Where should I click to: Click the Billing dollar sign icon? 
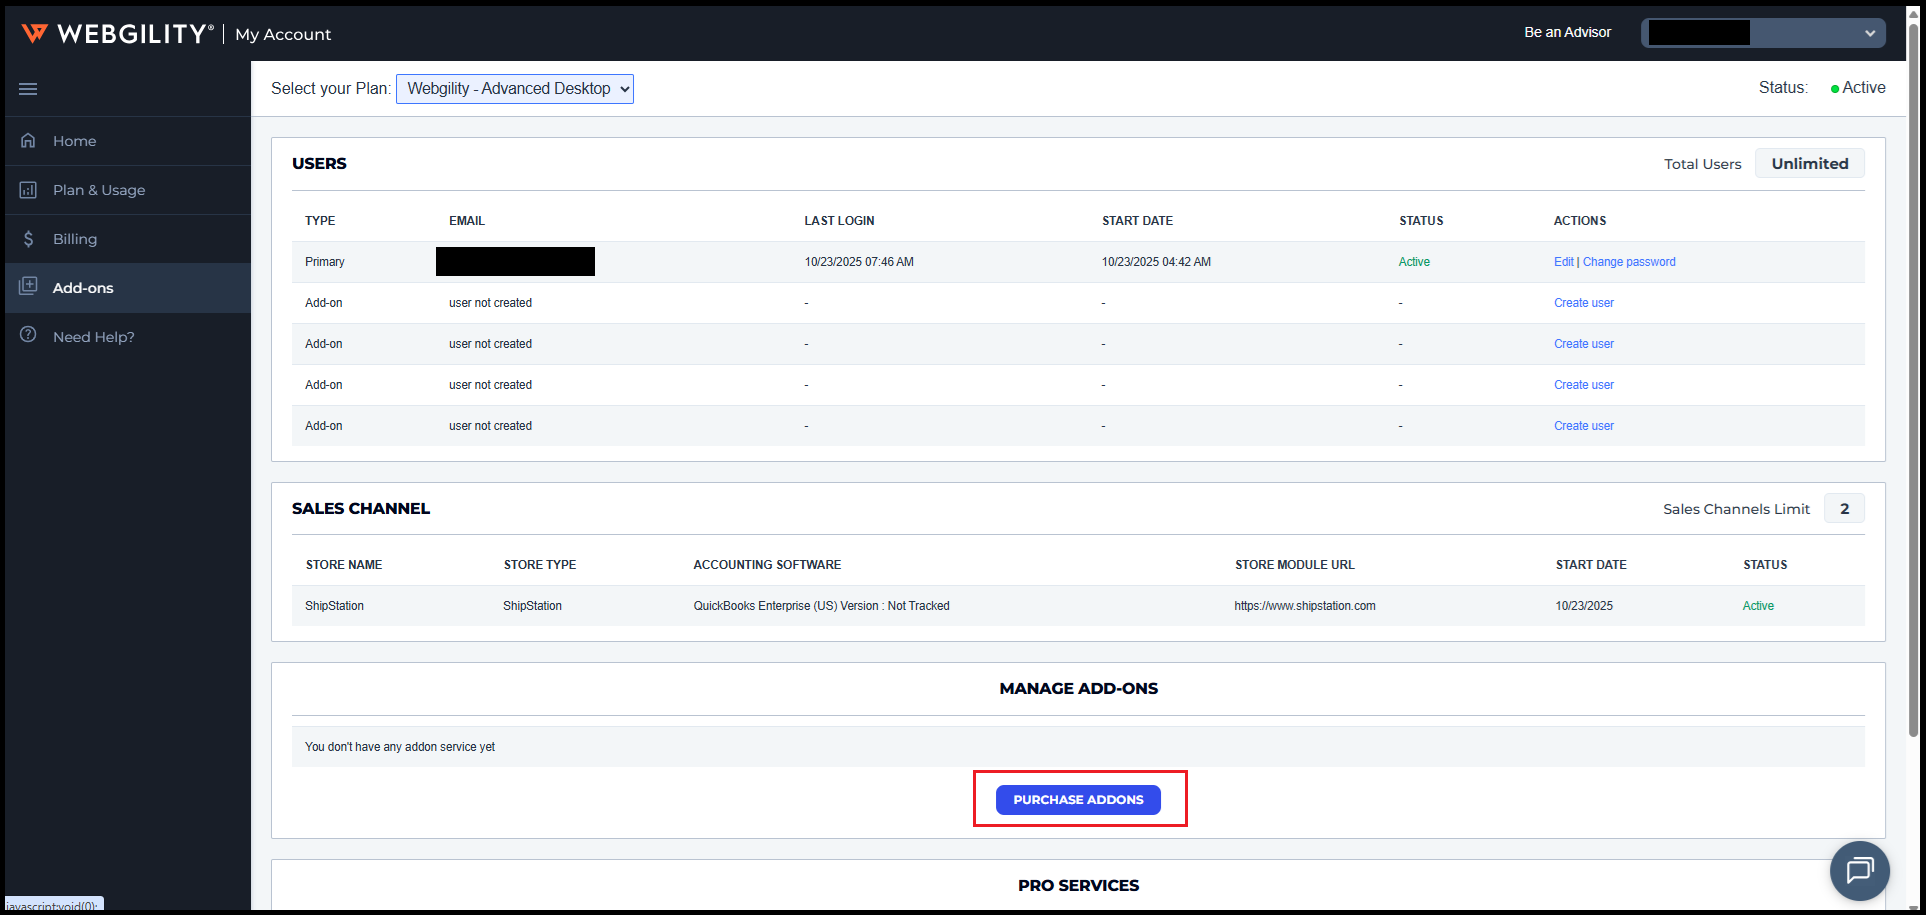28,239
